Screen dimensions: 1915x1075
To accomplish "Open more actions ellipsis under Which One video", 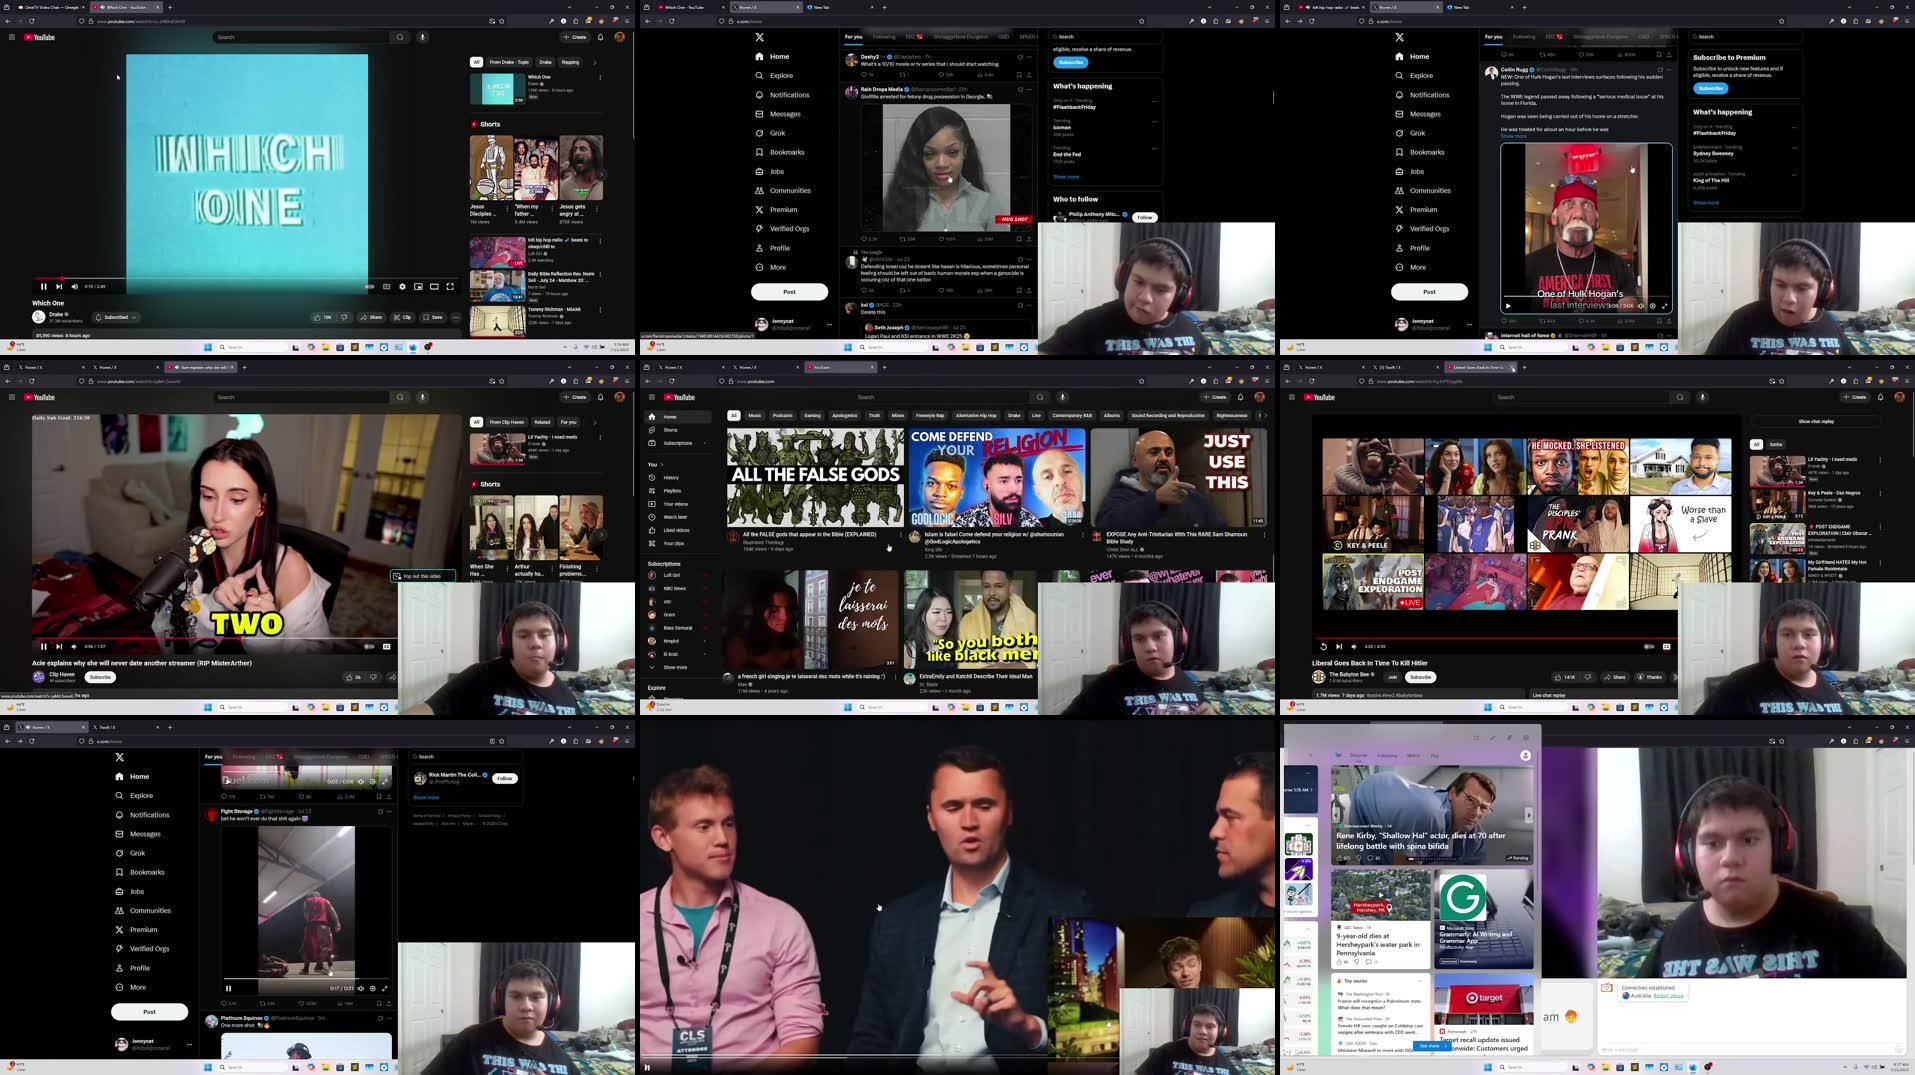I will (x=456, y=317).
